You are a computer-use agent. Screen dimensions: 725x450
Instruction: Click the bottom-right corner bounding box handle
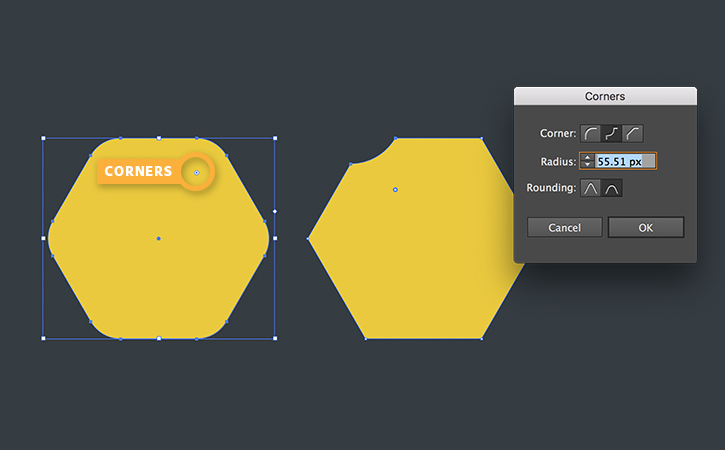coord(275,339)
